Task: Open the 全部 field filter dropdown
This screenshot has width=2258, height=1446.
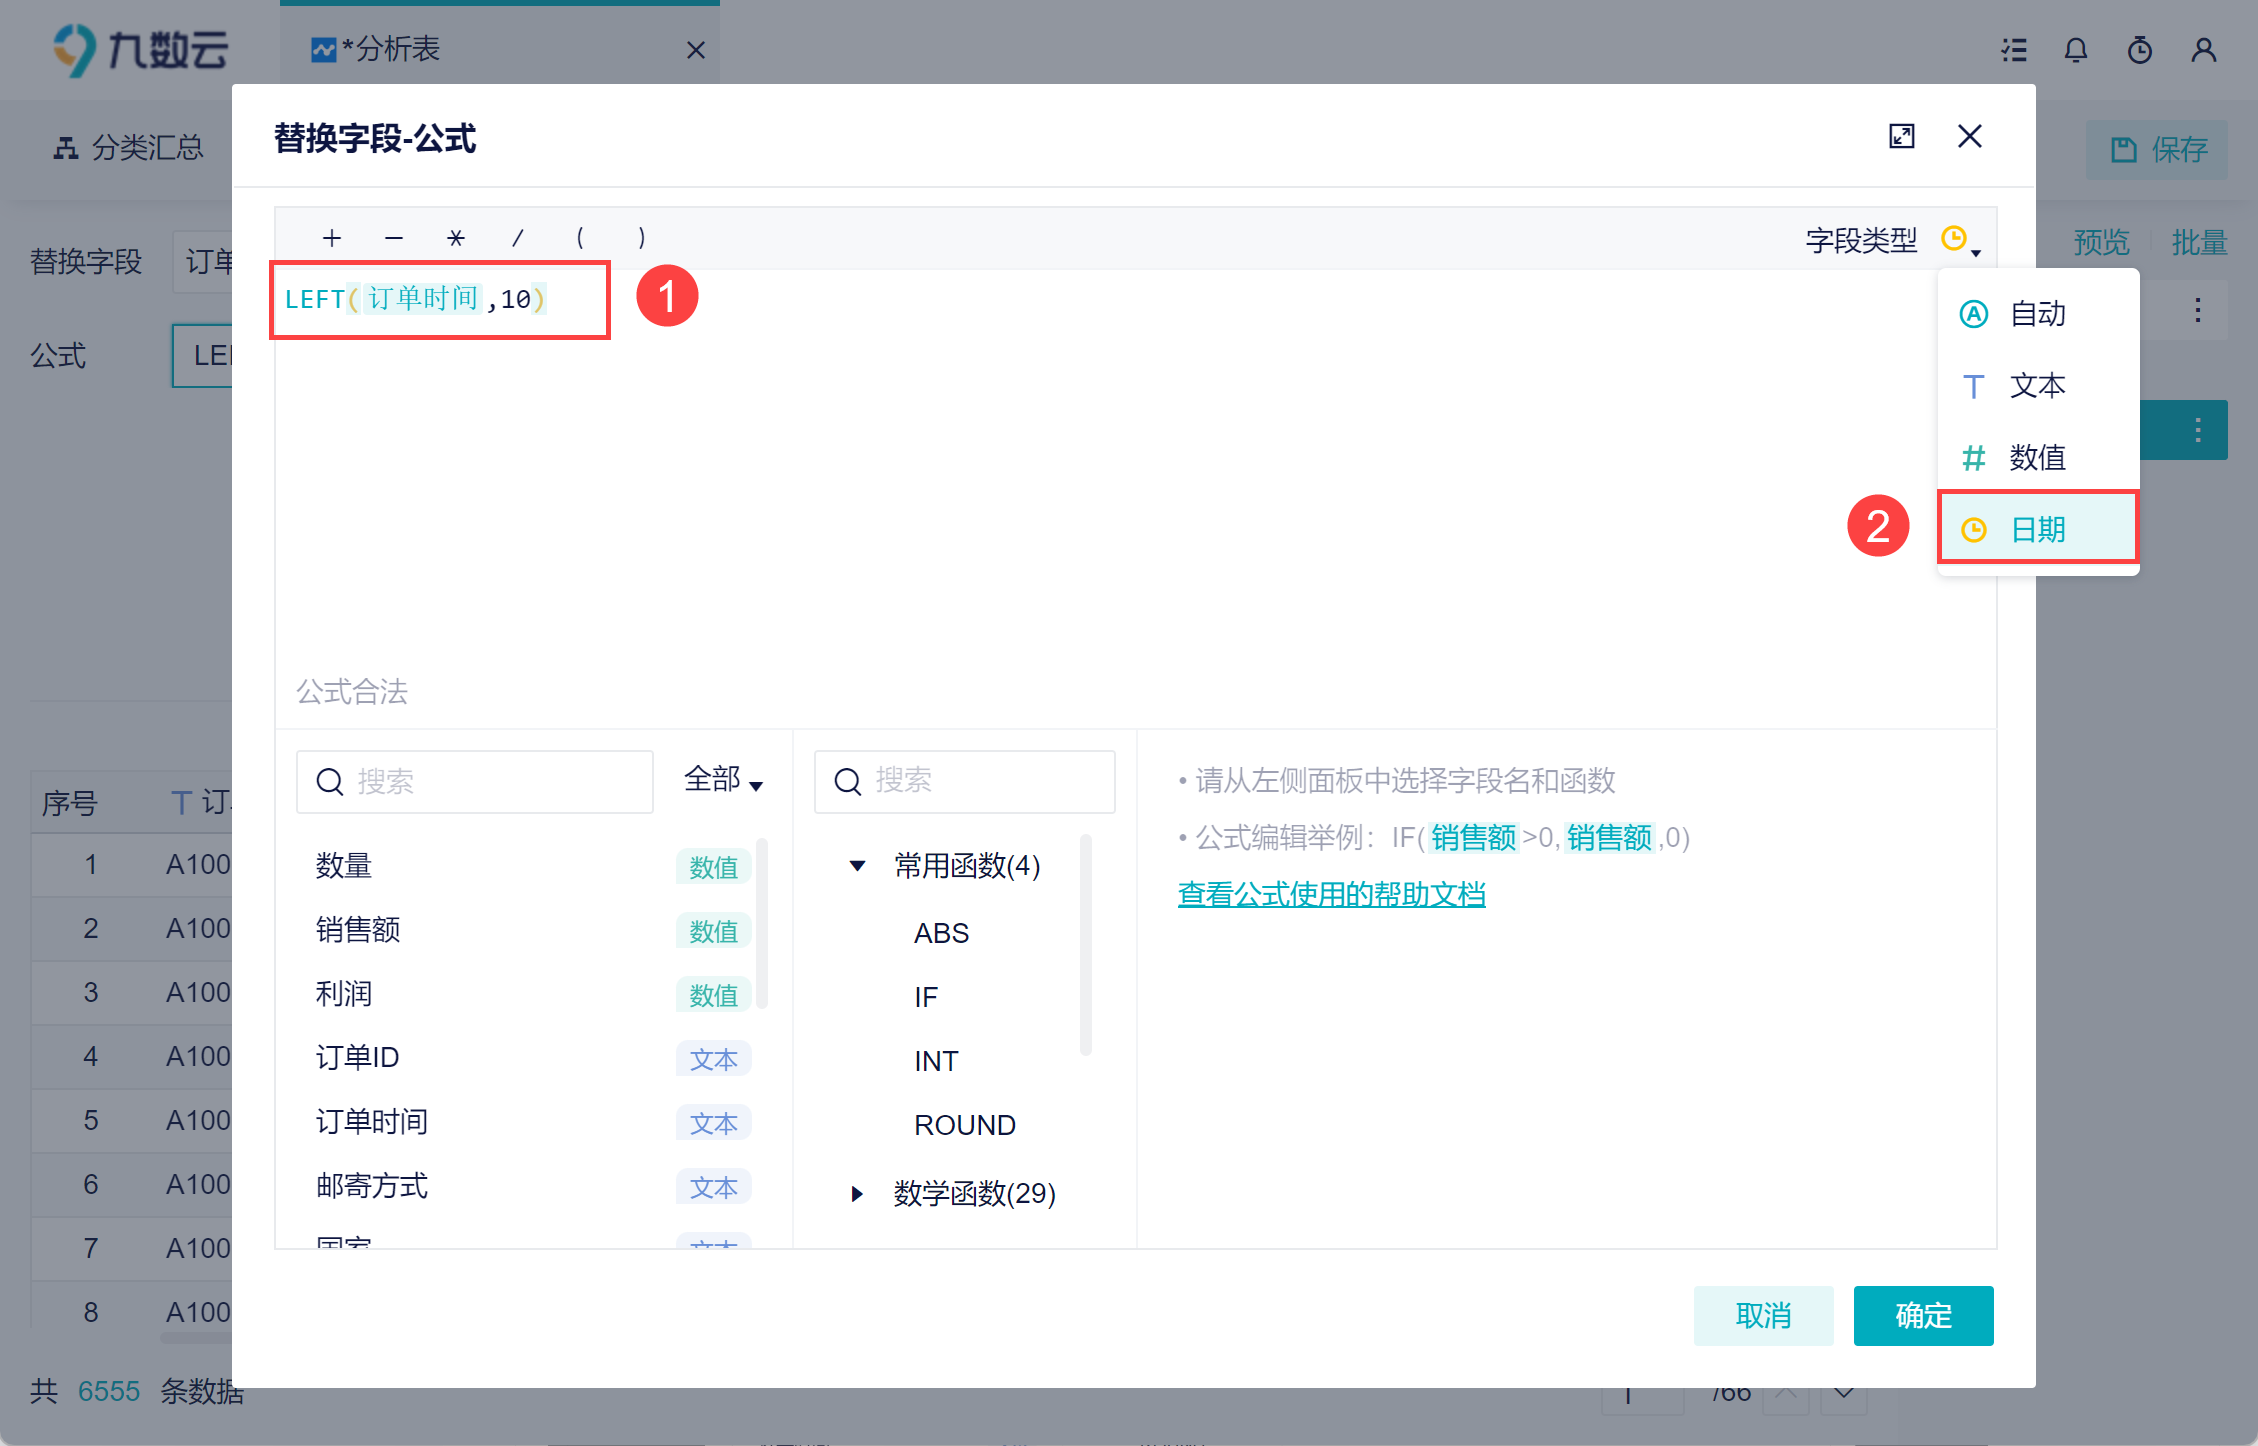Action: tap(723, 779)
